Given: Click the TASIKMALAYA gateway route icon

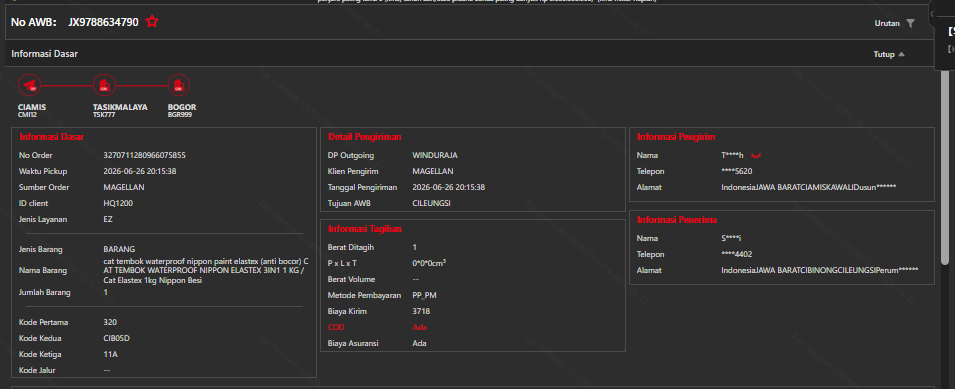Looking at the screenshot, I should click(x=104, y=85).
